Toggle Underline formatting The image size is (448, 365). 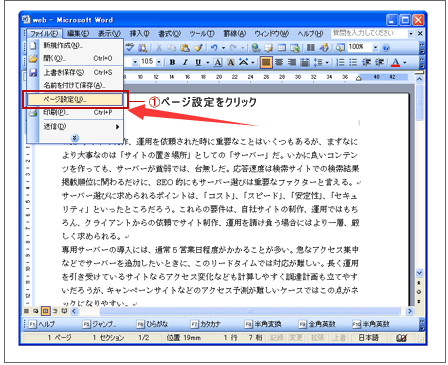pos(198,62)
